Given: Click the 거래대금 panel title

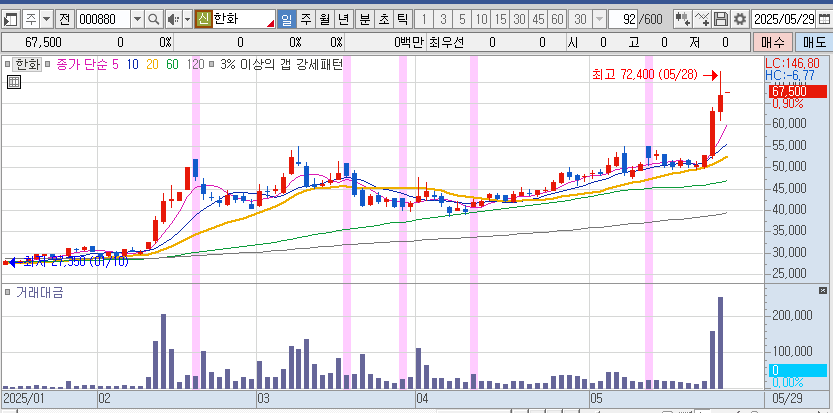Looking at the screenshot, I should point(40,292).
